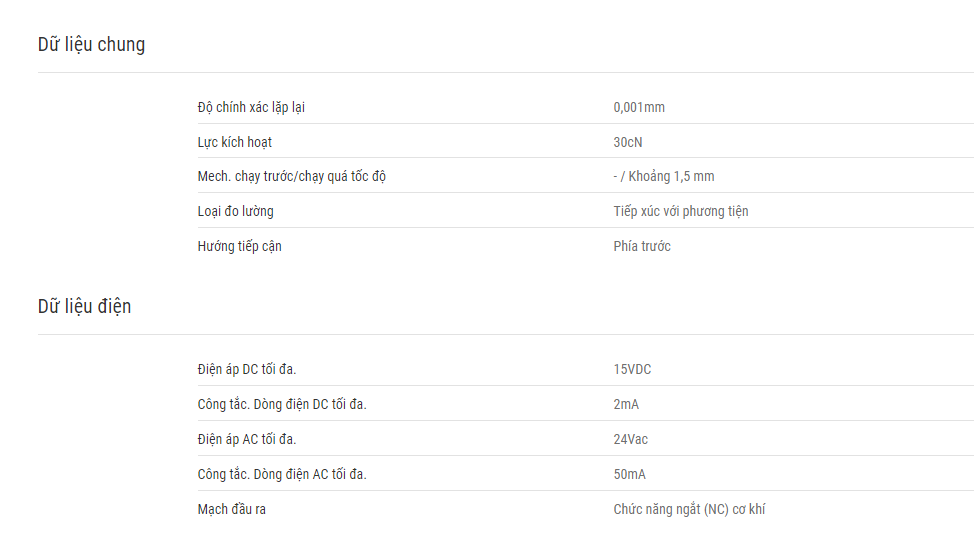Click the 'Phía trước' value
The height and width of the screenshot is (548, 974).
coord(642,246)
